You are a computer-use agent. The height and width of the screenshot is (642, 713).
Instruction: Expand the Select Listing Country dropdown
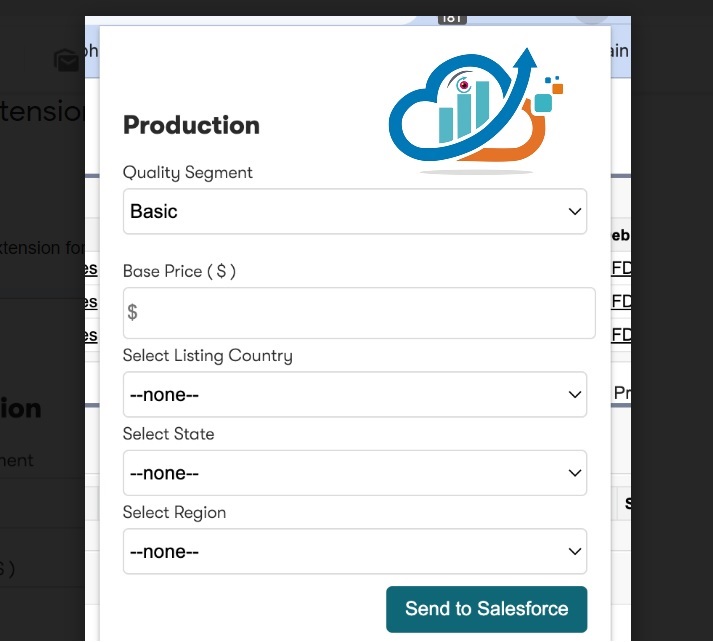click(355, 394)
